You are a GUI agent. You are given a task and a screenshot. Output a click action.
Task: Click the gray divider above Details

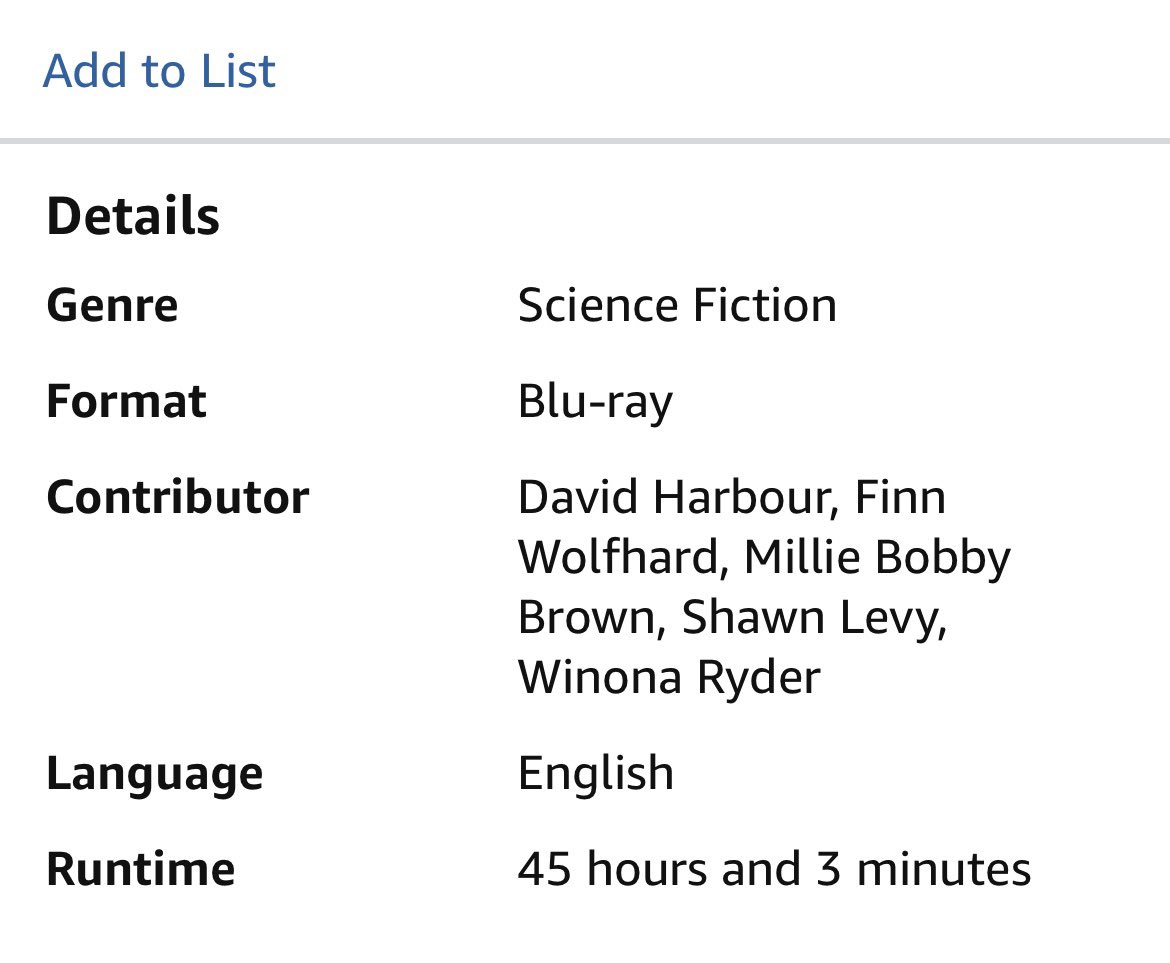point(585,140)
